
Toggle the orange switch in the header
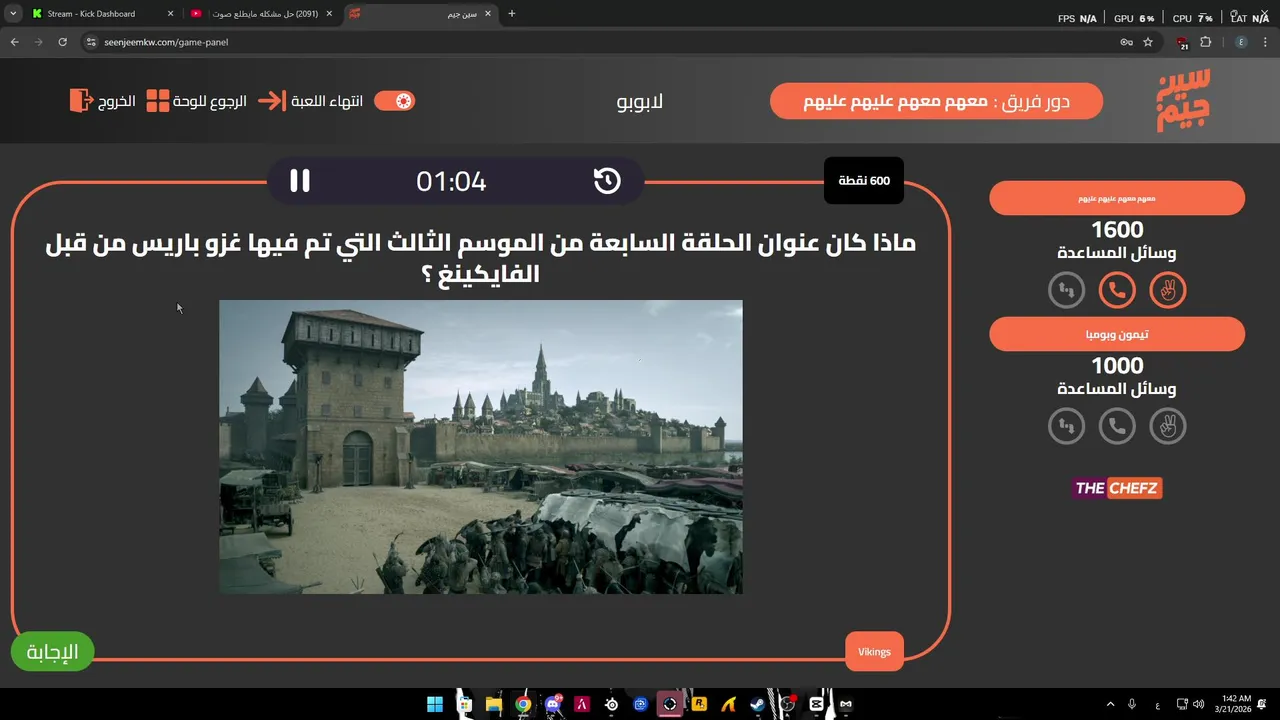394,101
